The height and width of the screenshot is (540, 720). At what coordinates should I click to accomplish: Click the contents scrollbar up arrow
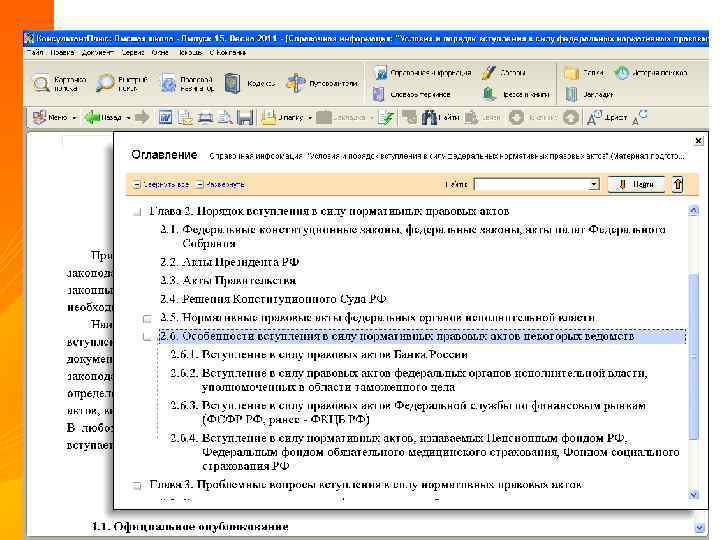click(694, 211)
